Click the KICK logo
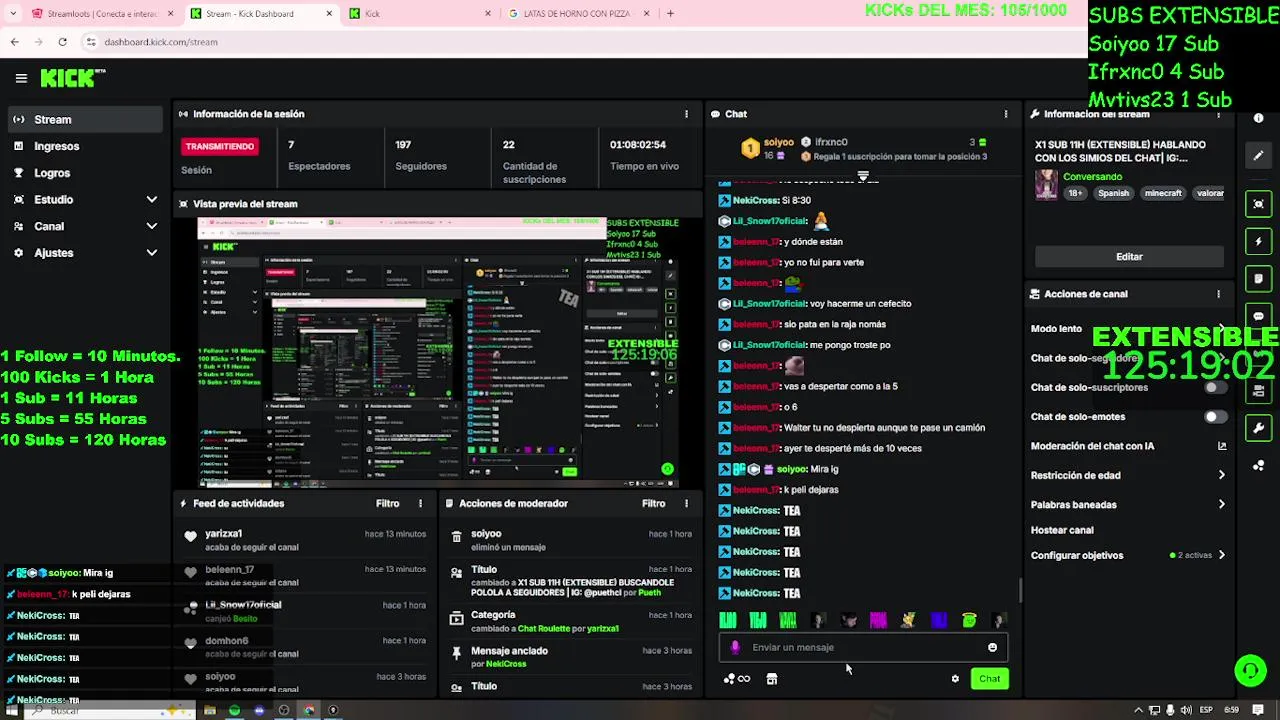 (x=72, y=78)
